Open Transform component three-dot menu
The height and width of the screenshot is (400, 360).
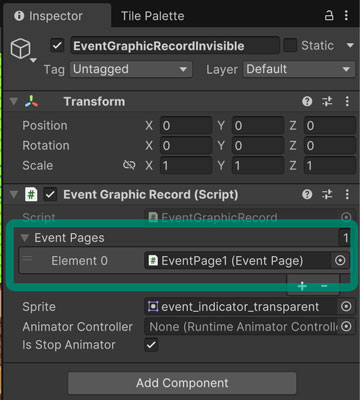pos(347,101)
